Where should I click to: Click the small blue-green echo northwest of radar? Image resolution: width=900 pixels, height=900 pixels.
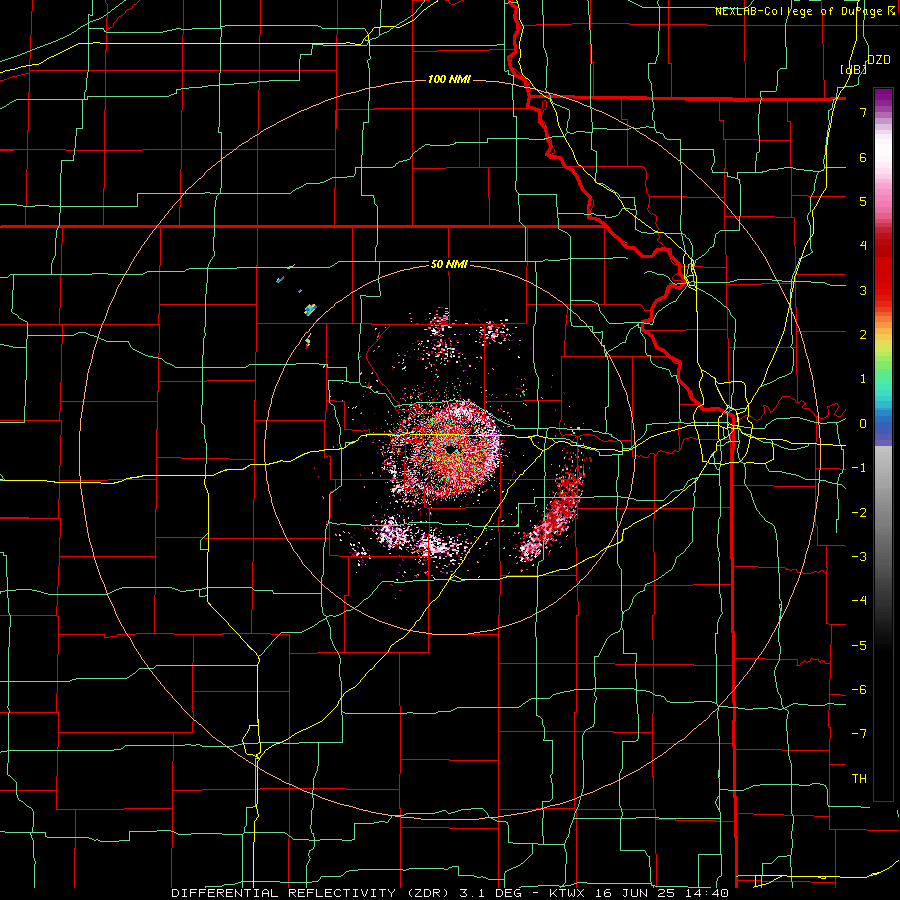(311, 309)
